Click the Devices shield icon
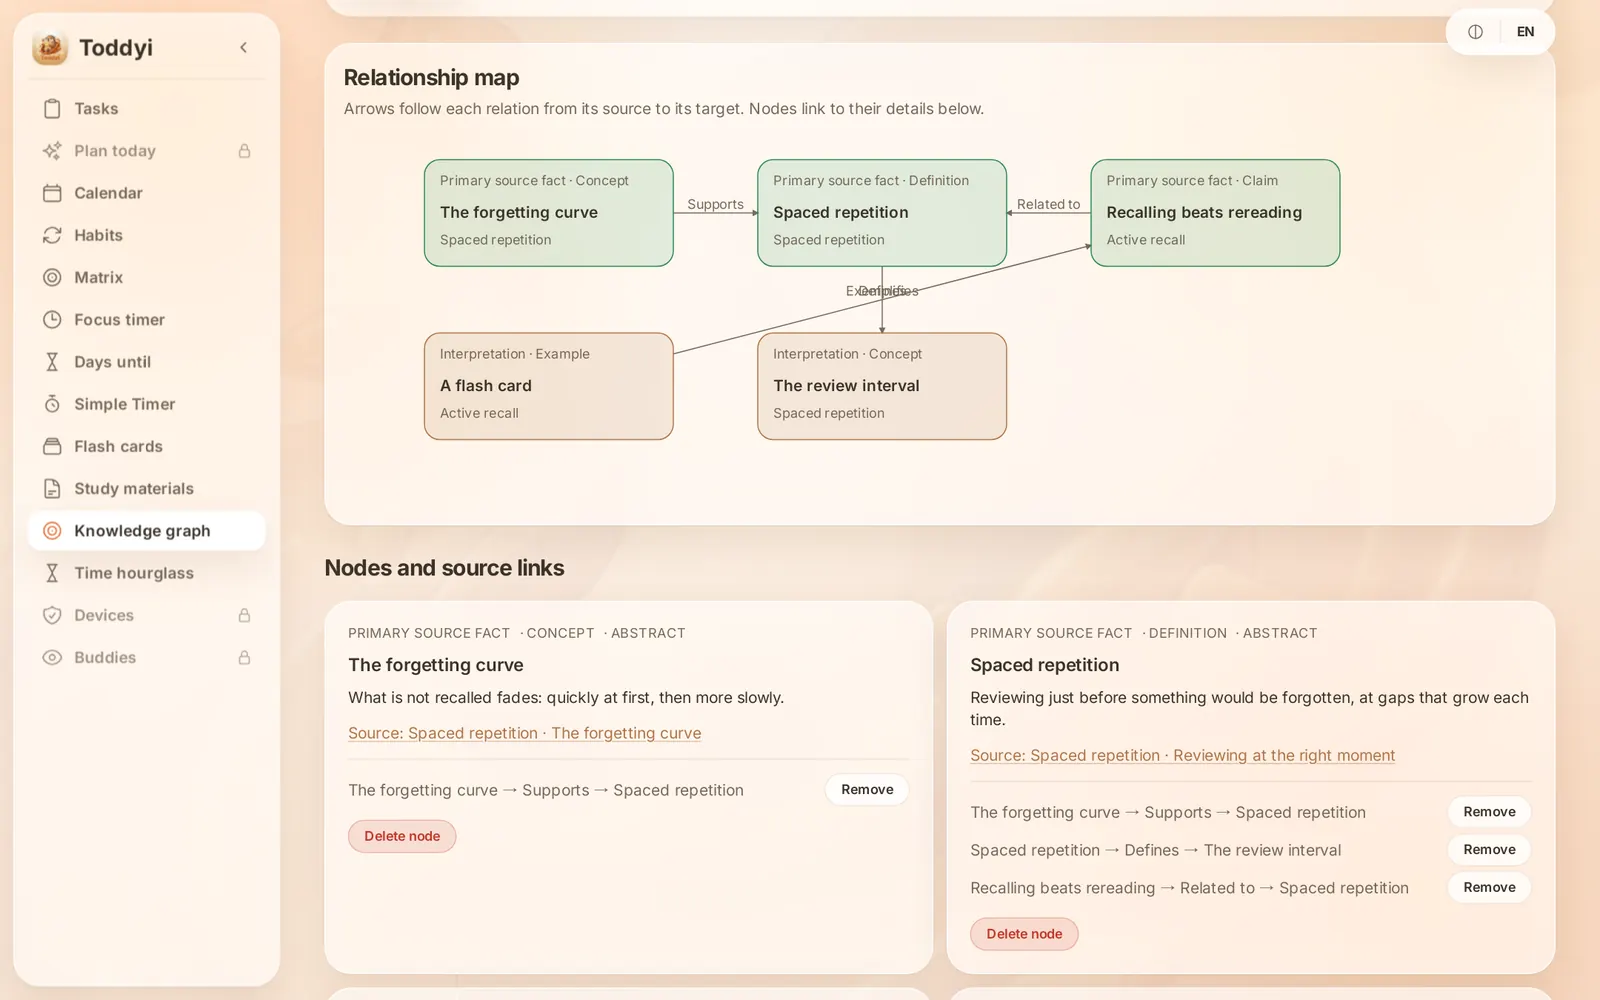The image size is (1600, 1000). tap(52, 615)
